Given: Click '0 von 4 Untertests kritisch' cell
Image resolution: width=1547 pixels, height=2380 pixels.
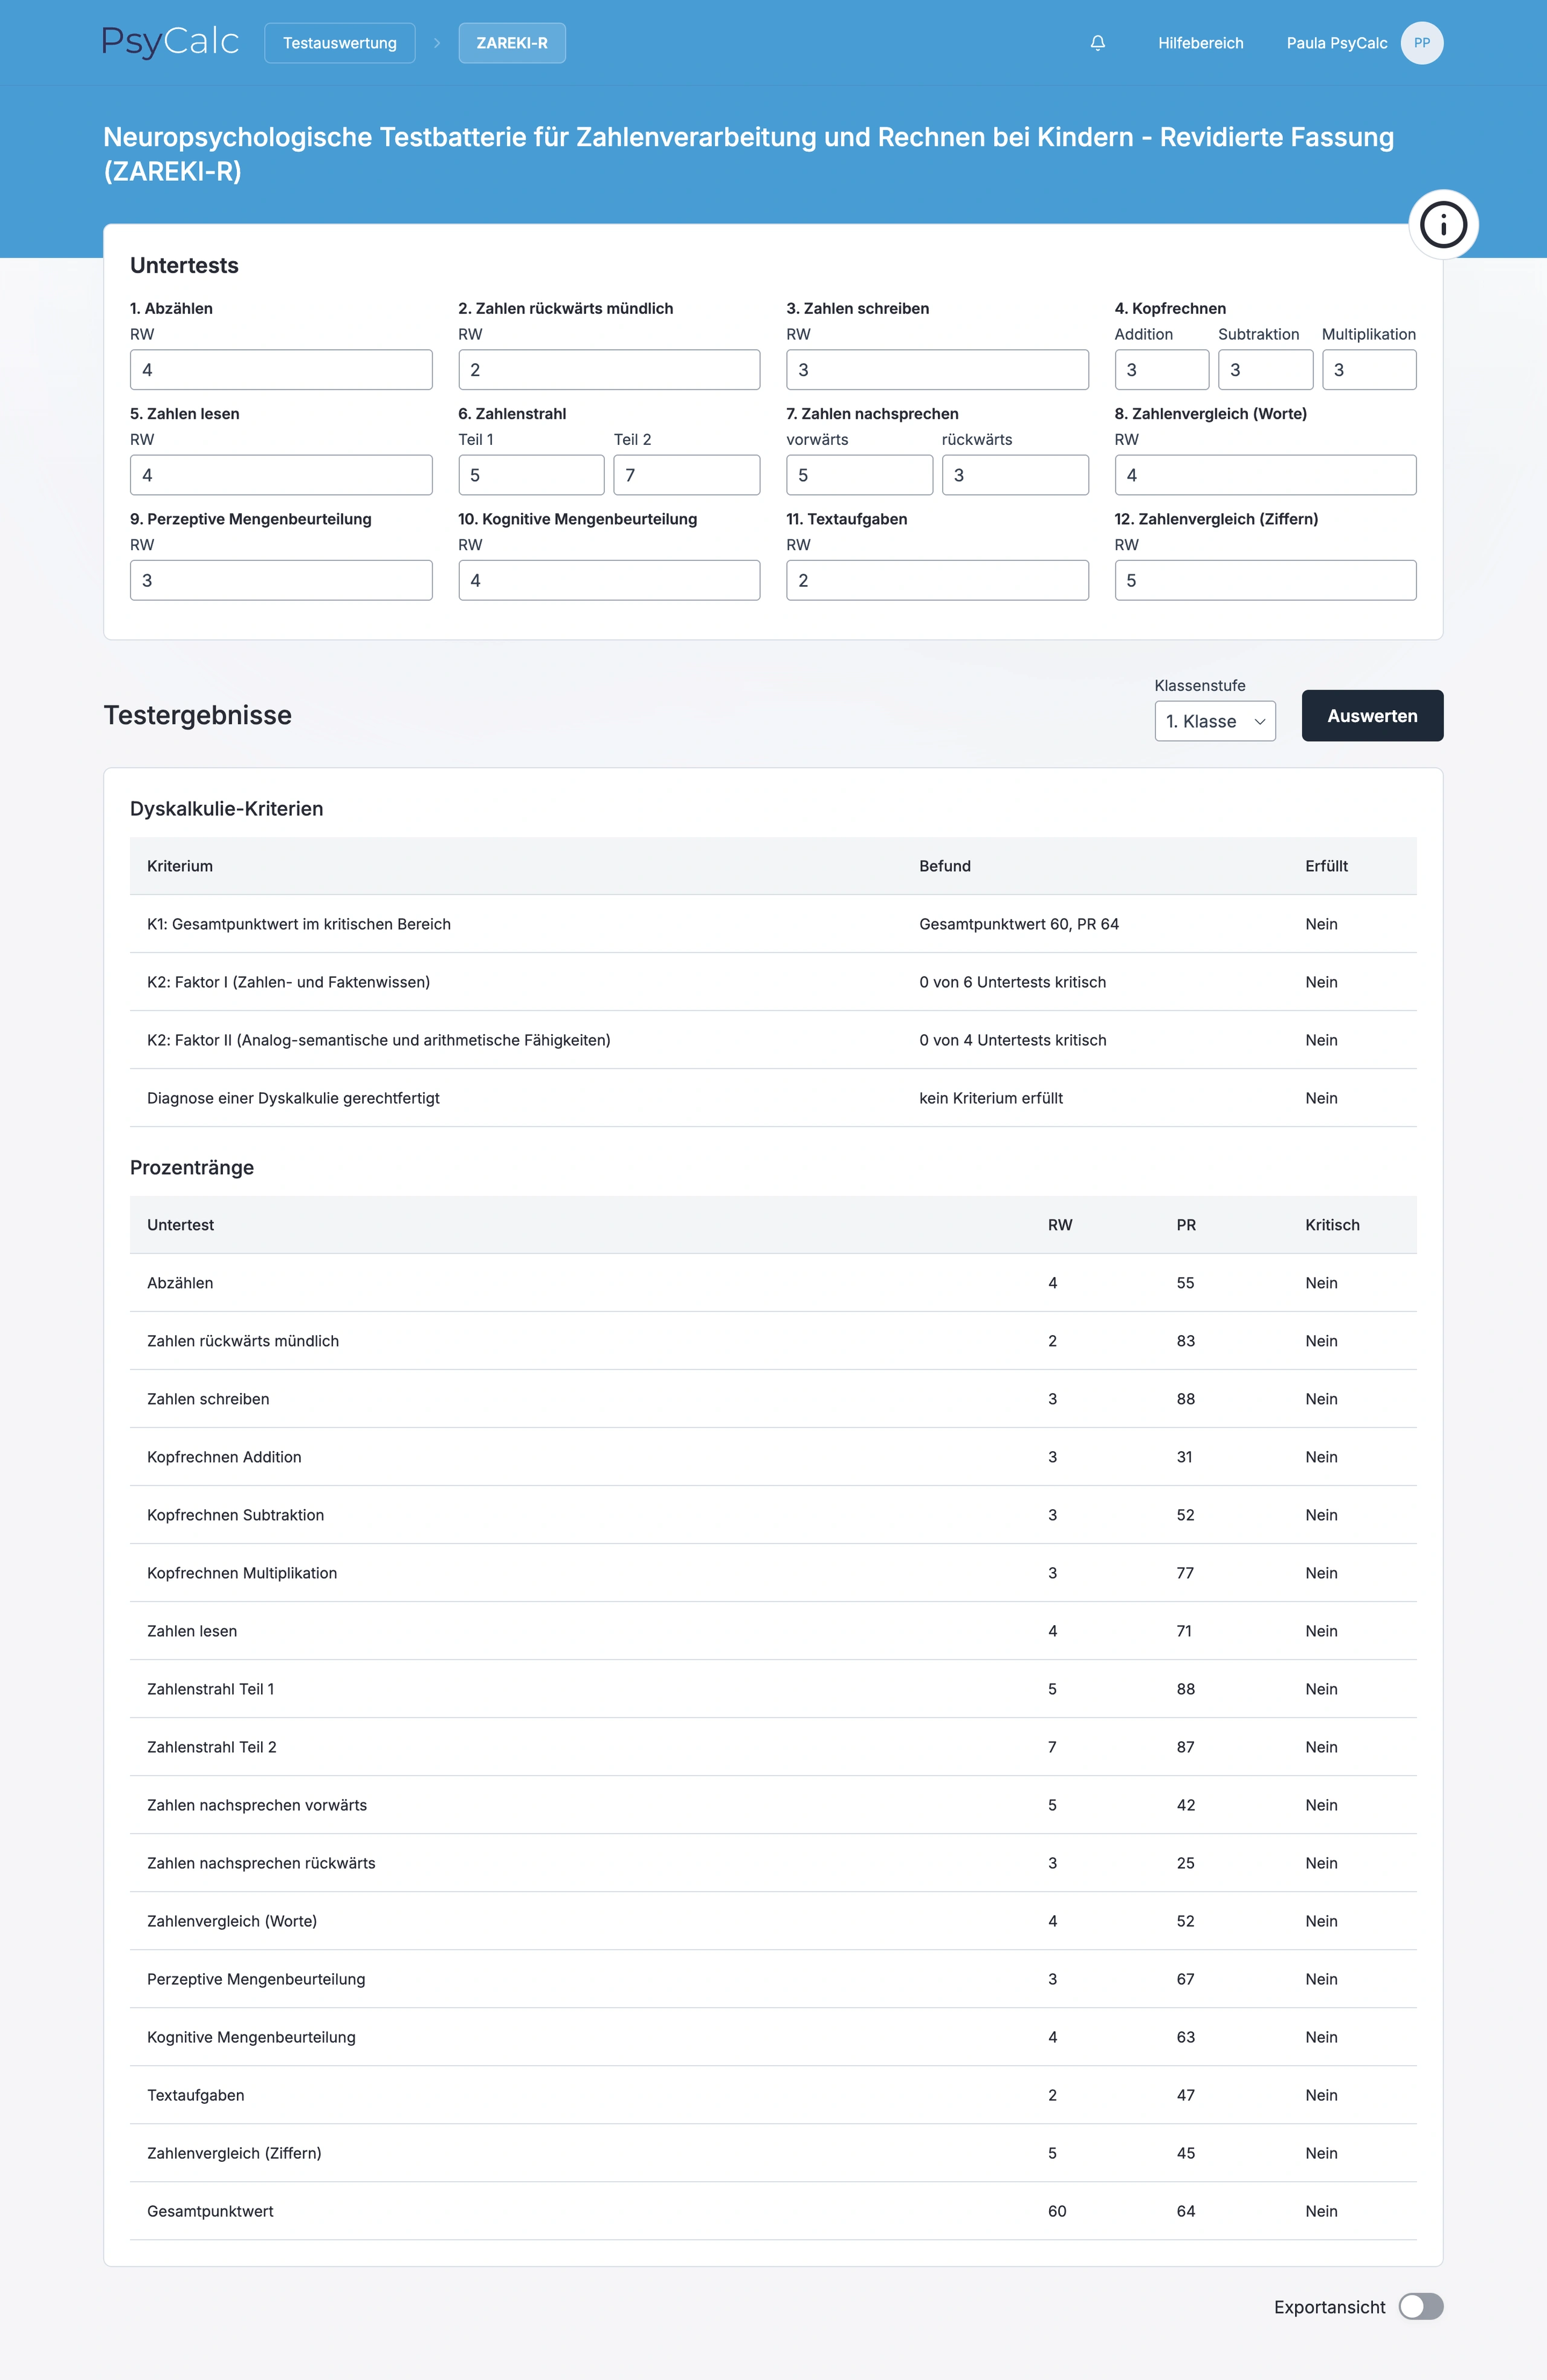Looking at the screenshot, I should tap(1012, 1040).
